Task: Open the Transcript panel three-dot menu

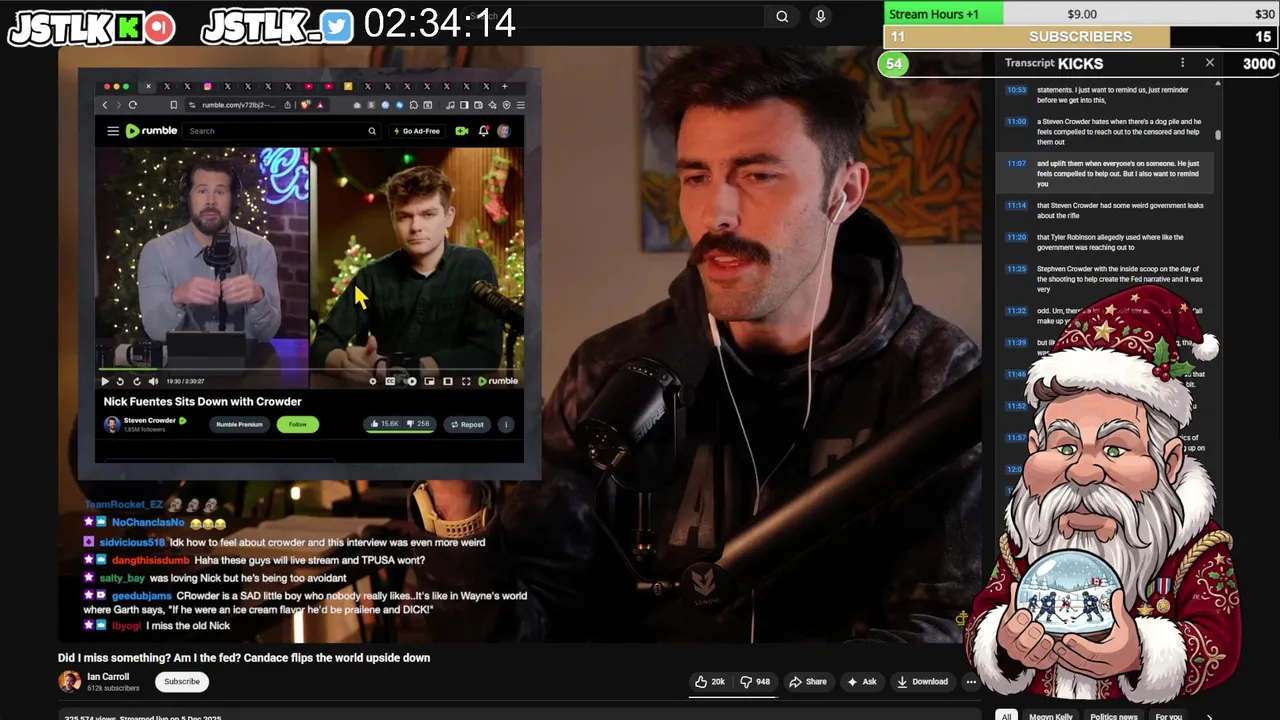Action: point(1182,63)
